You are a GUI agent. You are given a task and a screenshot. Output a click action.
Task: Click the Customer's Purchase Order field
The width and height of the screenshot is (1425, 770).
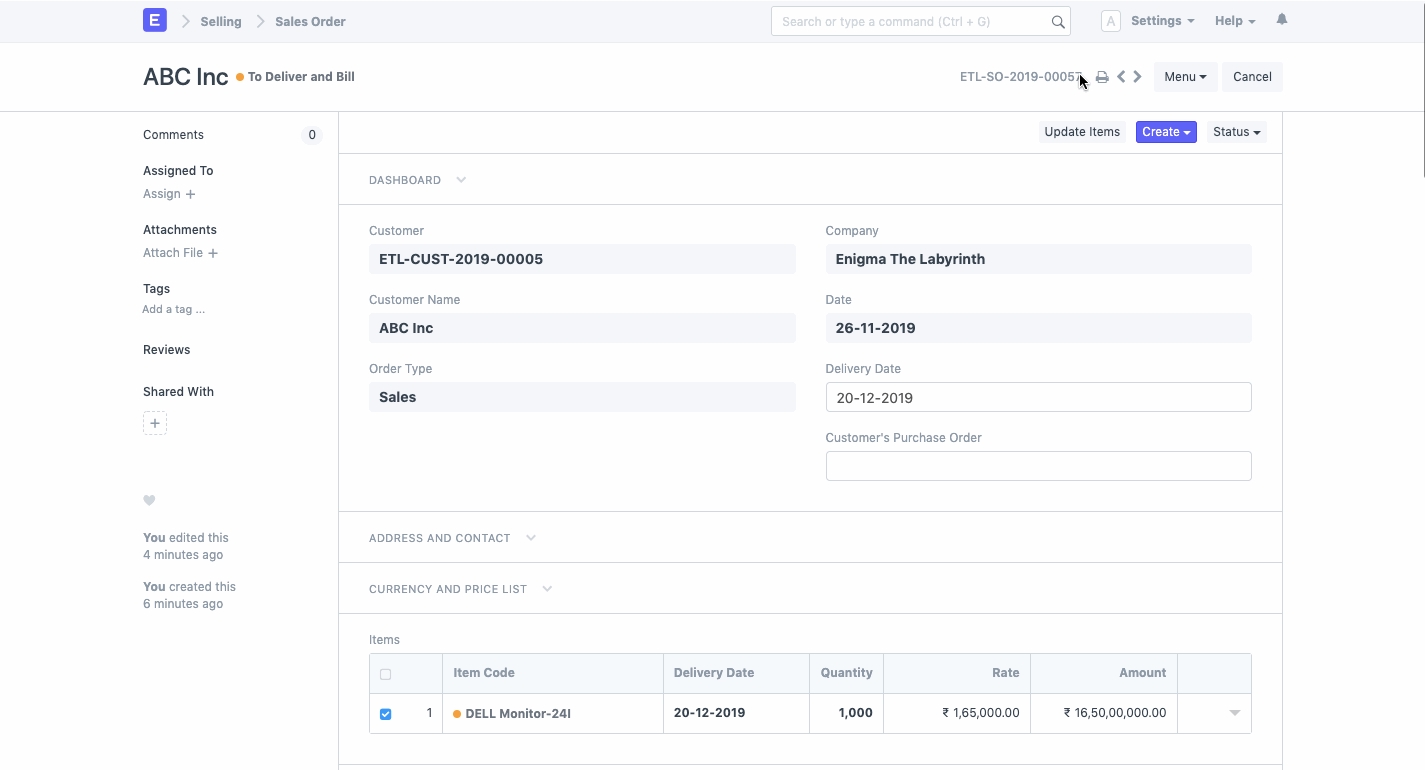pos(1038,466)
